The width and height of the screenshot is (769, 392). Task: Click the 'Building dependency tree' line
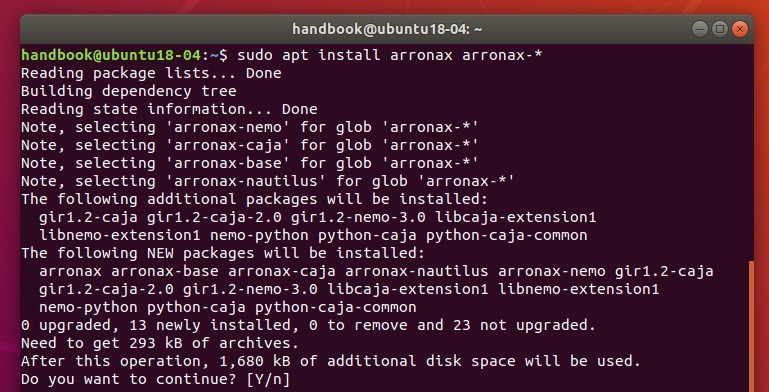tap(128, 91)
